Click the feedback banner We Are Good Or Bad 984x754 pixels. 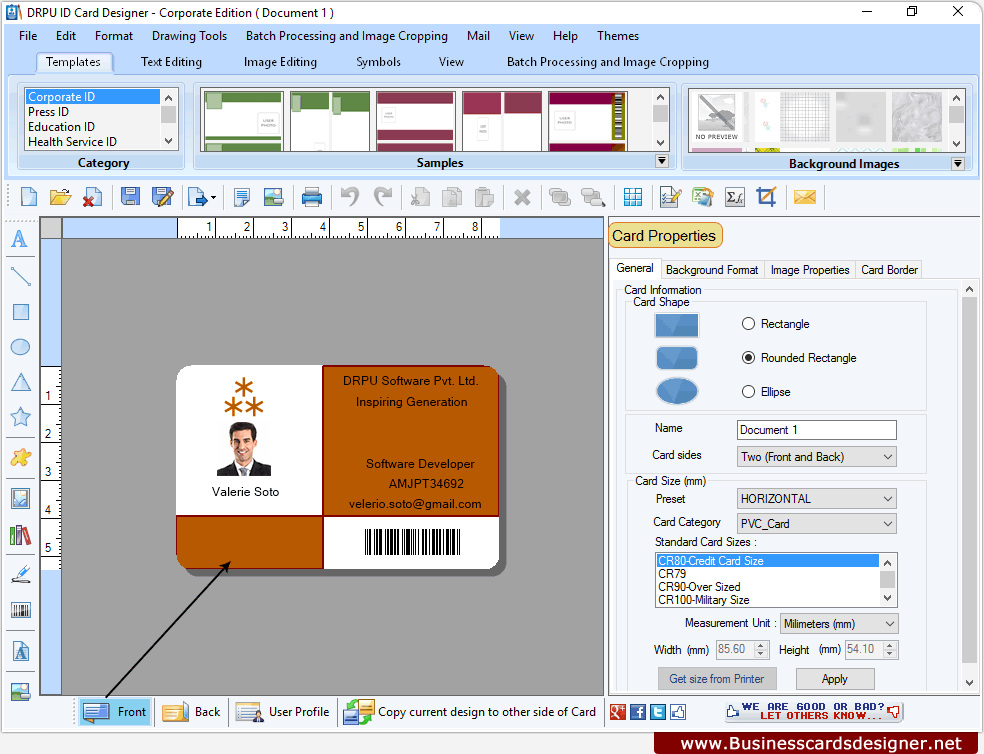tap(814, 711)
